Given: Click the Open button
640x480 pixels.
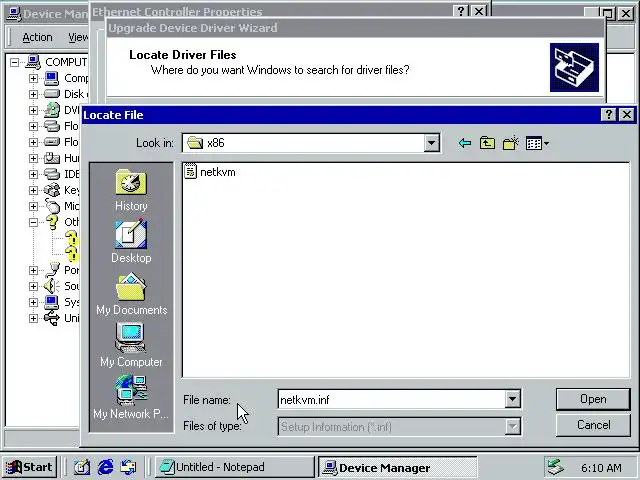Looking at the screenshot, I should point(593,399).
